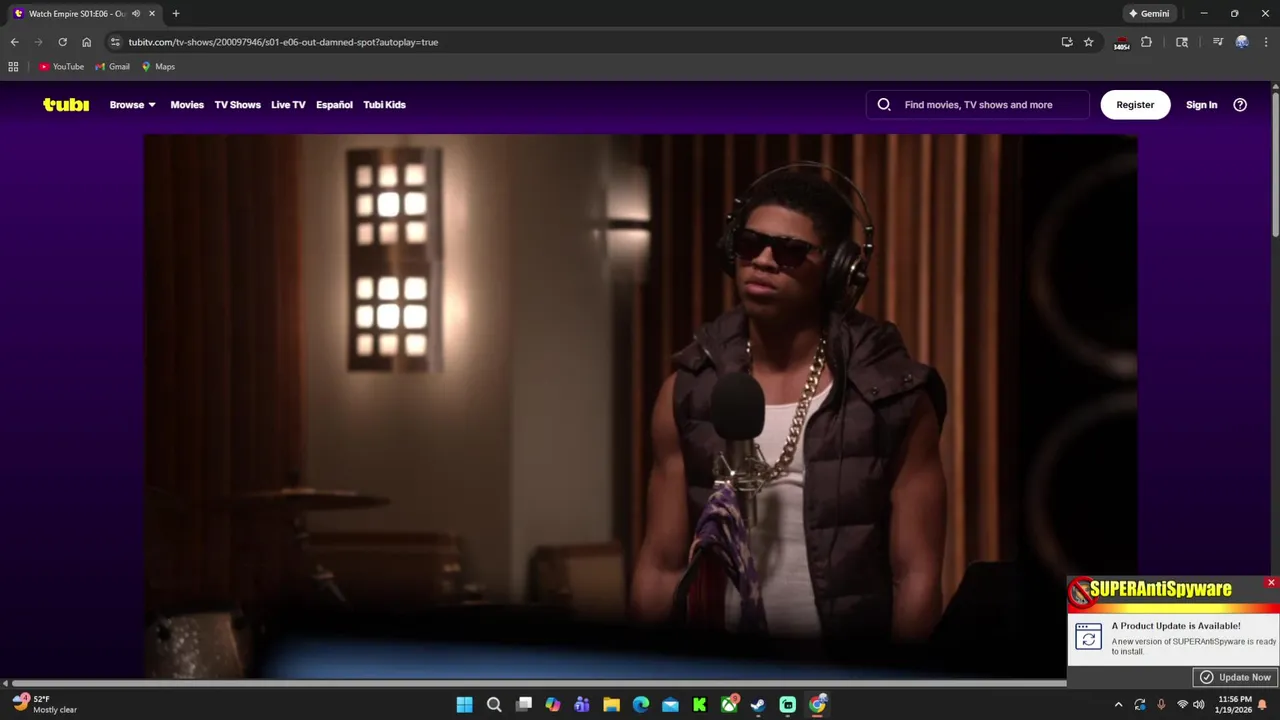Open the Gemini button
Viewport: 1280px width, 720px height.
point(1149,13)
